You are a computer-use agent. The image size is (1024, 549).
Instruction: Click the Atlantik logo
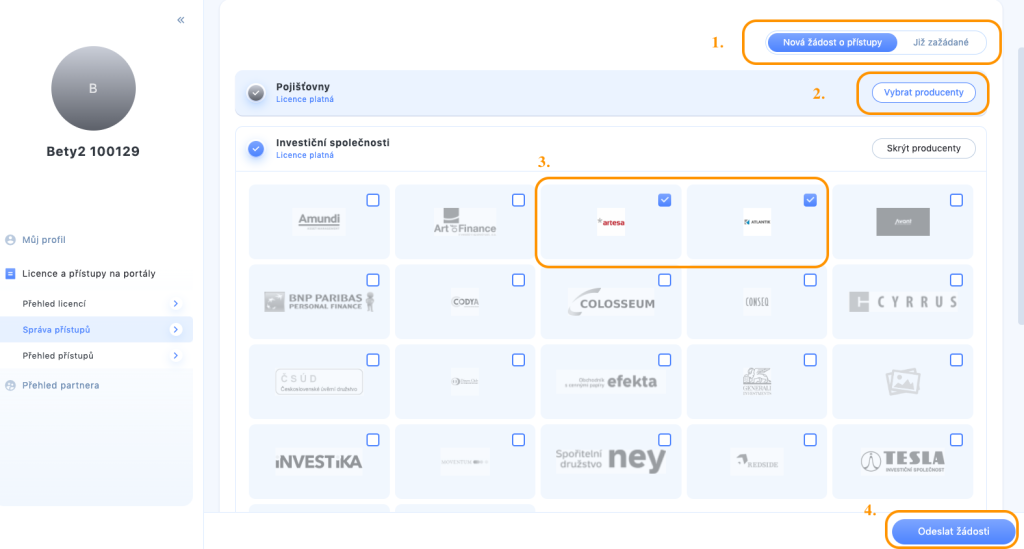click(x=757, y=222)
